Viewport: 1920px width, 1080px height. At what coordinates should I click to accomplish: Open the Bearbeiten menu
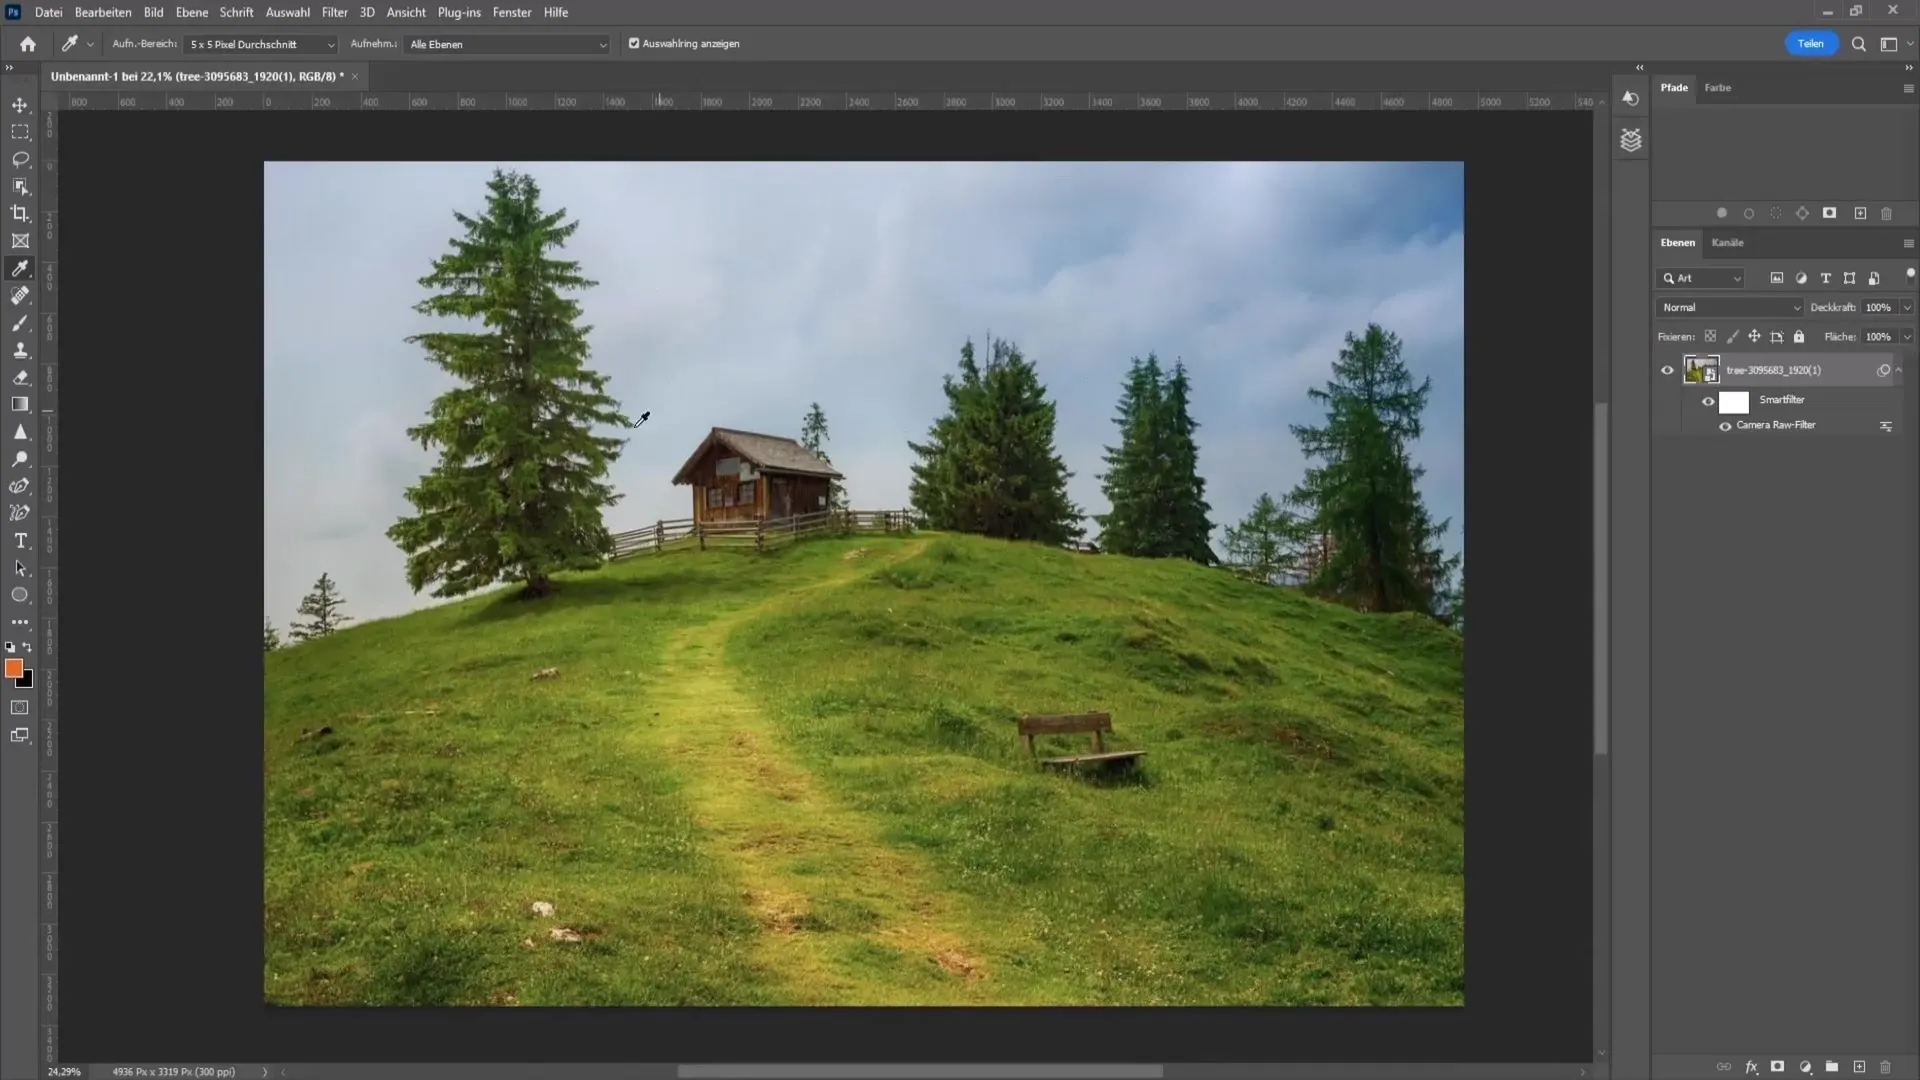[x=103, y=12]
